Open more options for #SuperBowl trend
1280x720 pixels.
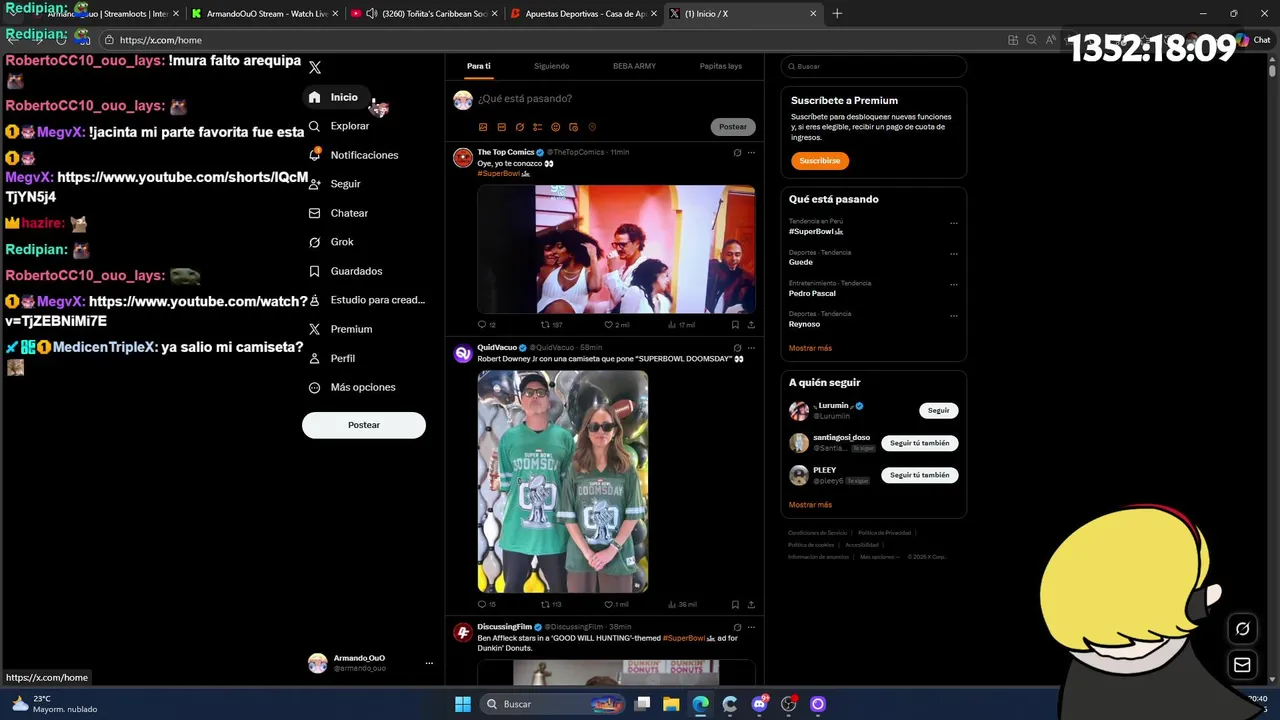(954, 223)
